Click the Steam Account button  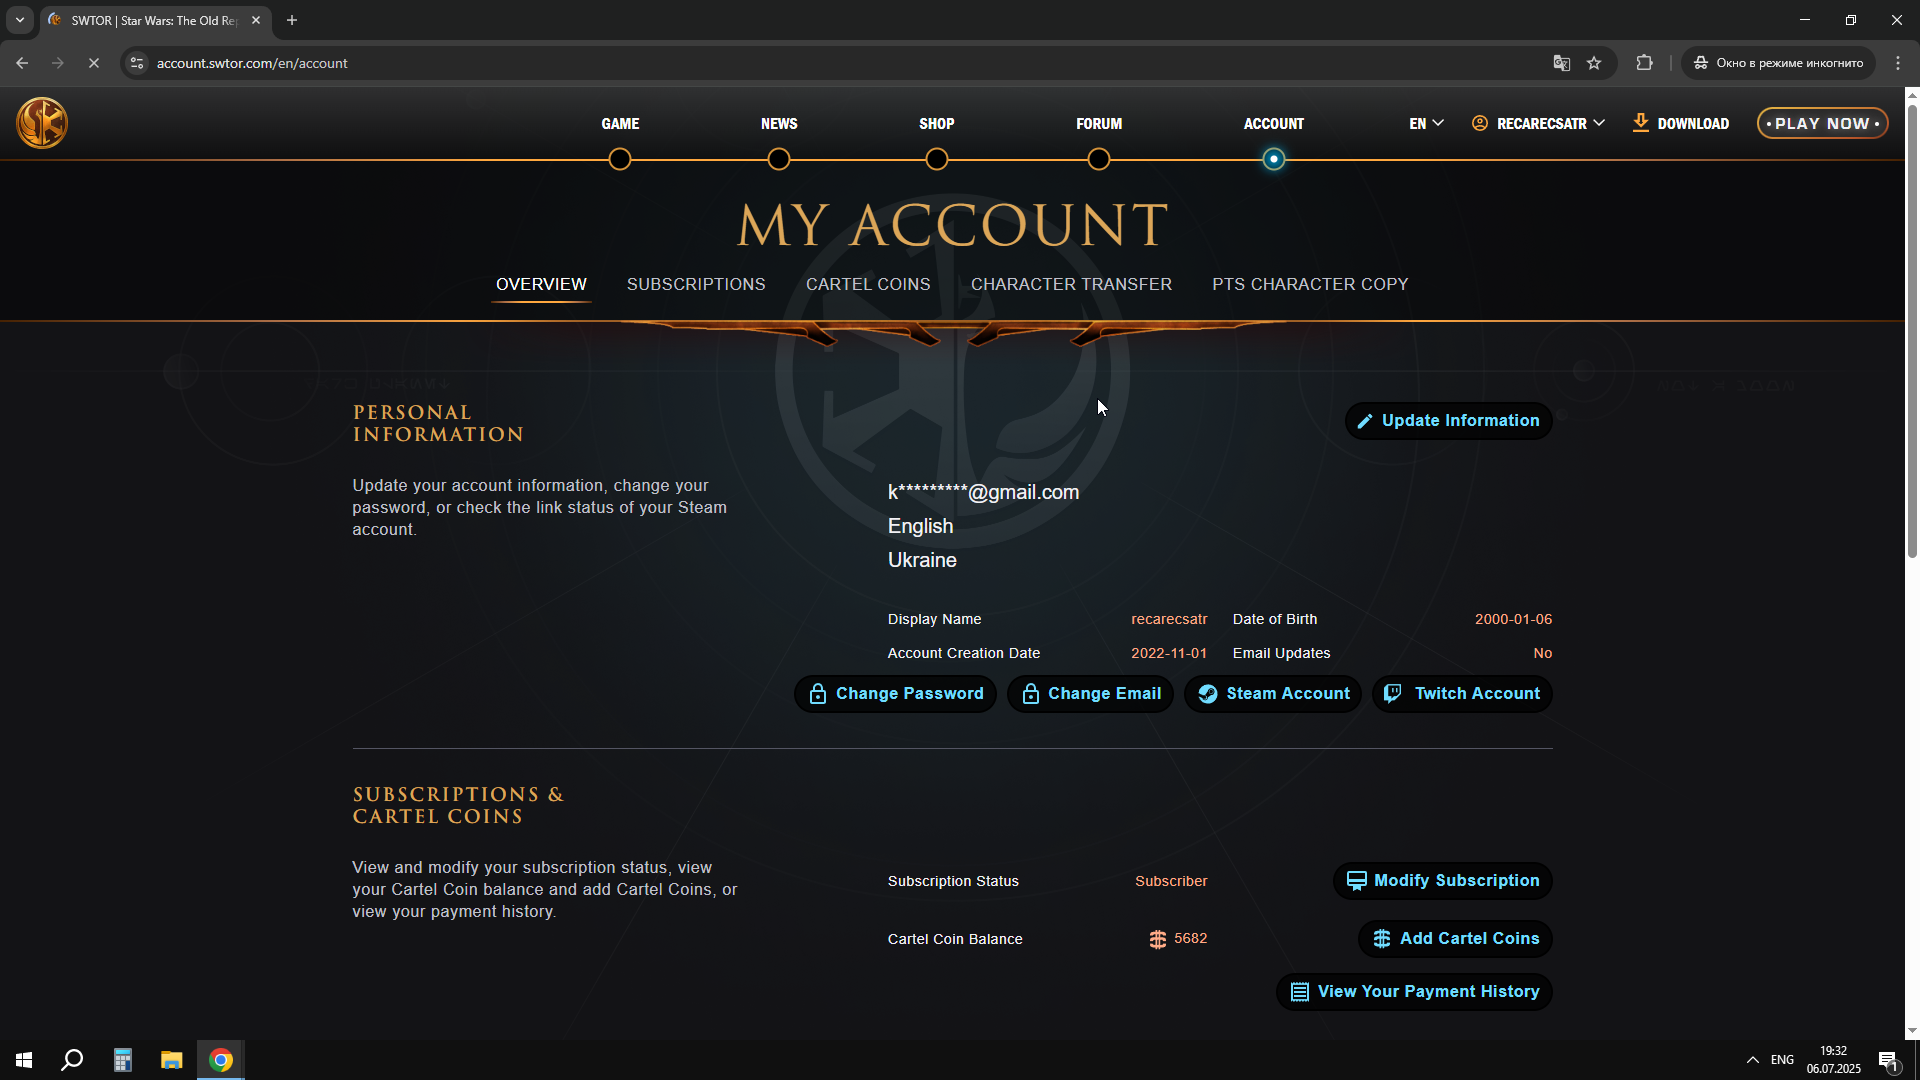[x=1273, y=694]
